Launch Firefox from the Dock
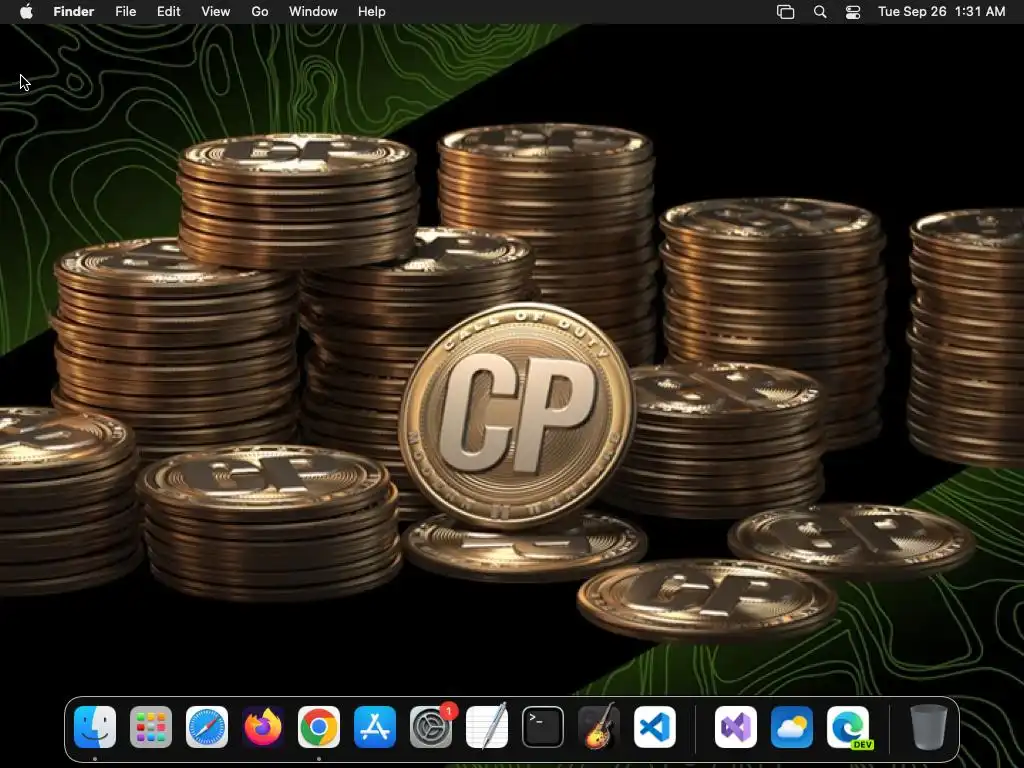This screenshot has height=768, width=1024. (x=263, y=727)
